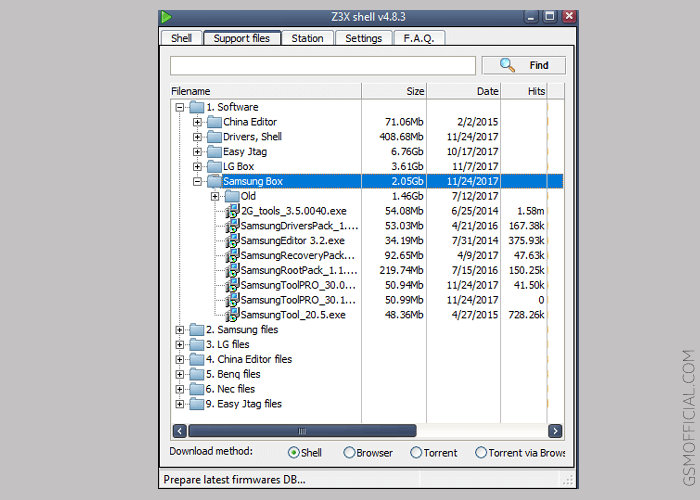Click the LG Box folder icon

[214, 166]
